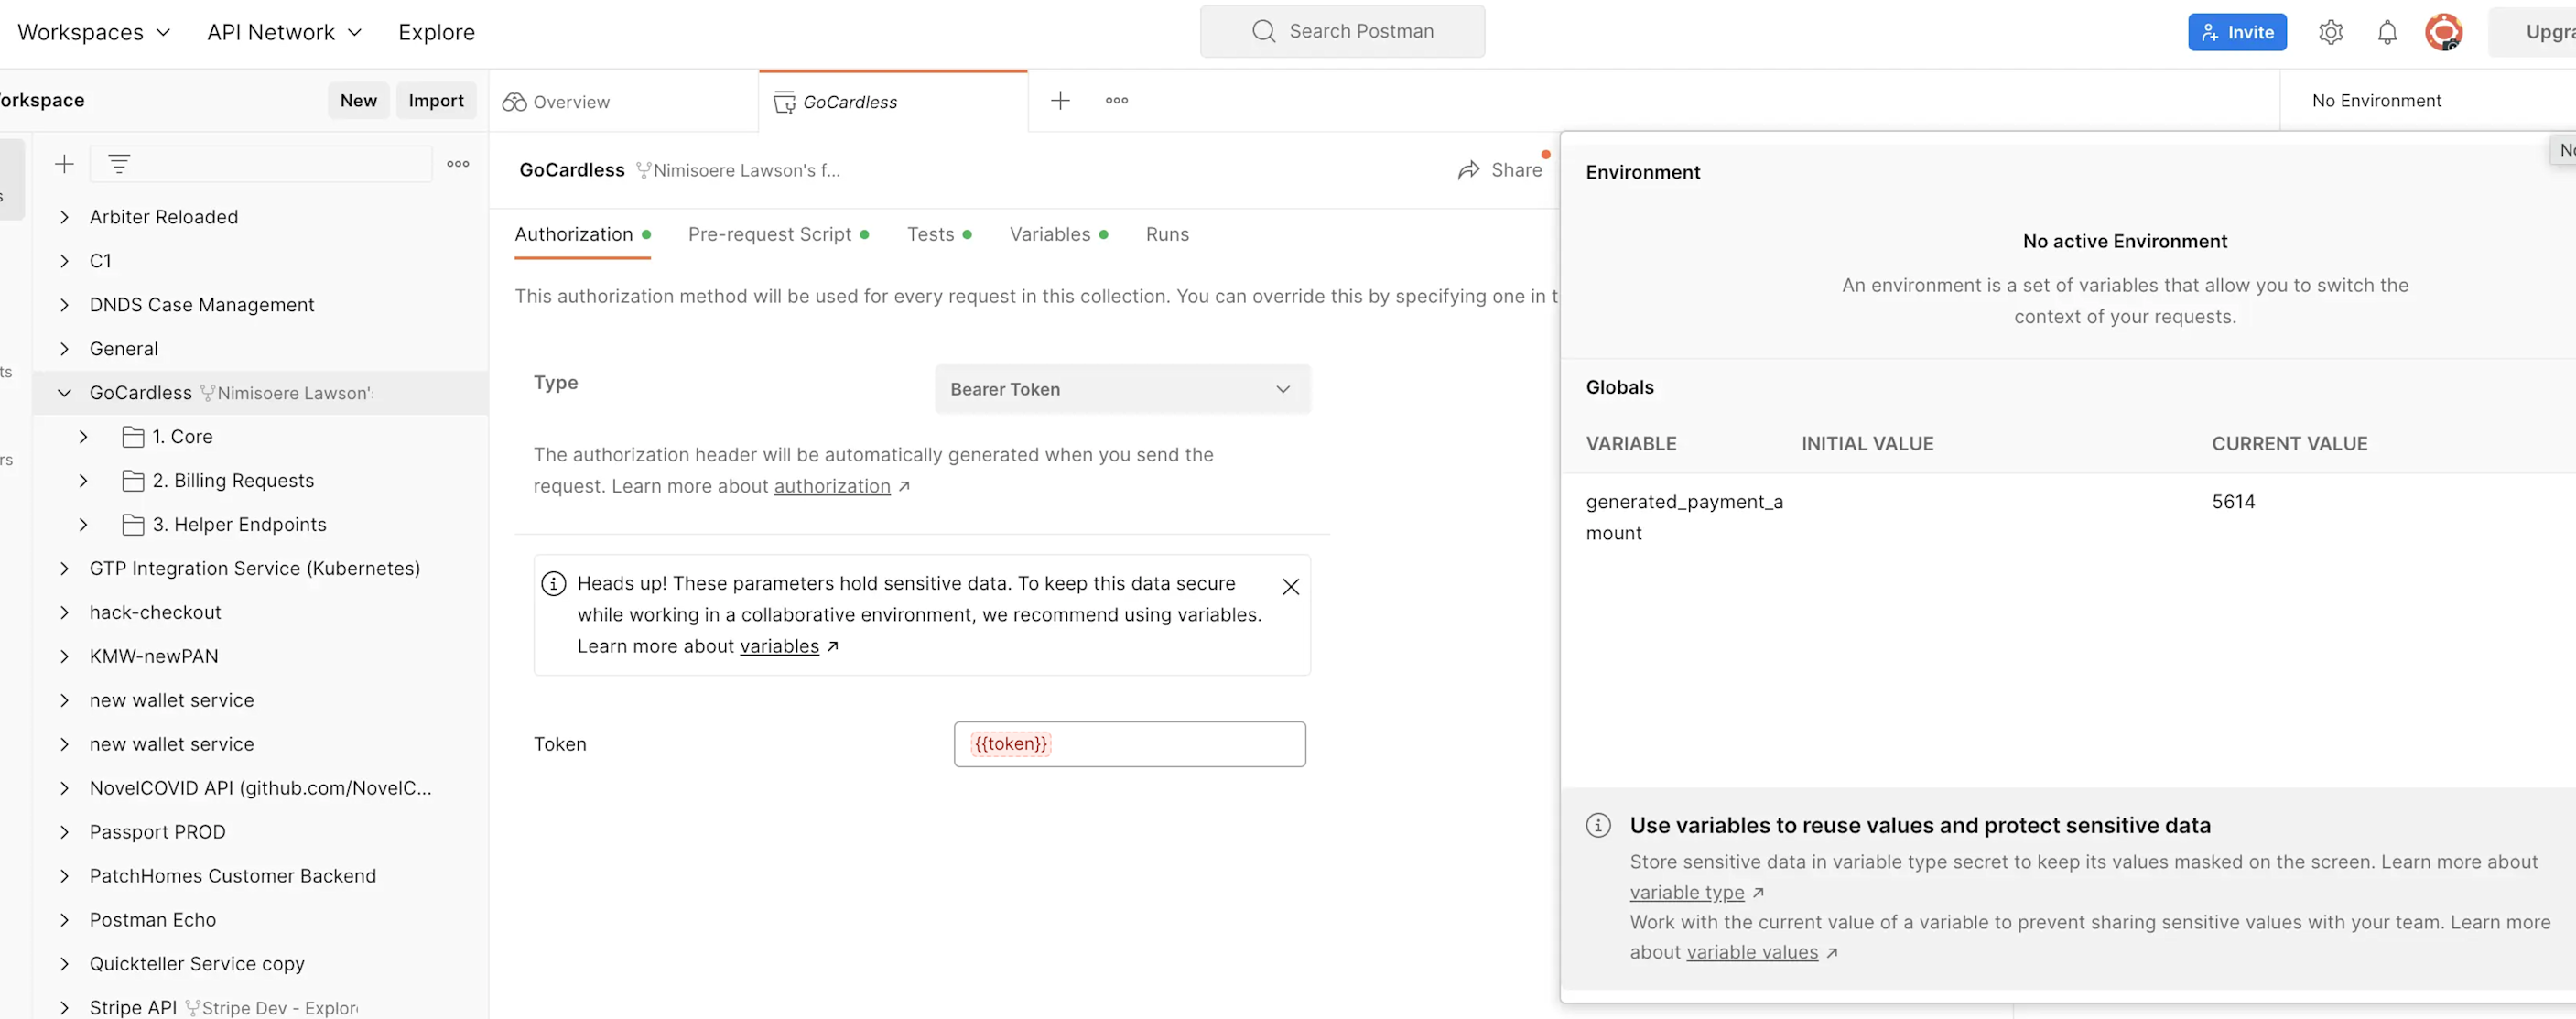Open the notifications bell
Image resolution: width=2576 pixels, height=1019 pixels.
point(2386,32)
